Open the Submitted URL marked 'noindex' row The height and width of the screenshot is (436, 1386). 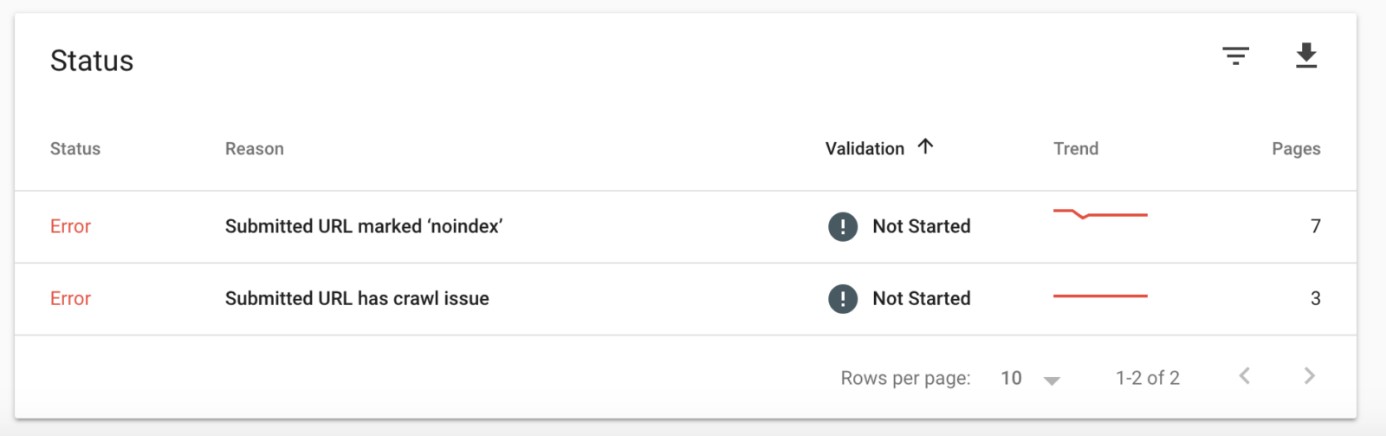click(363, 227)
